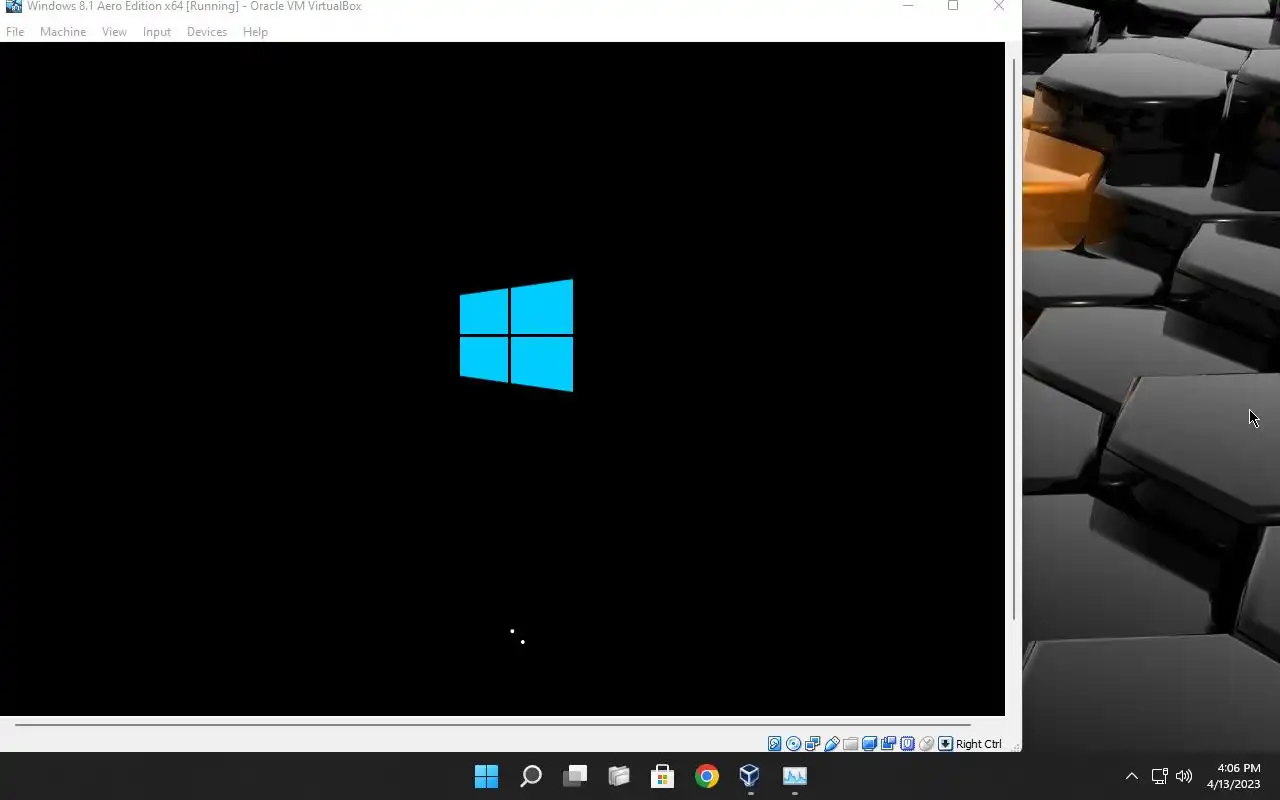Screen dimensions: 1280x800
Task: Click the CPU virtualization status icon
Action: click(x=907, y=744)
